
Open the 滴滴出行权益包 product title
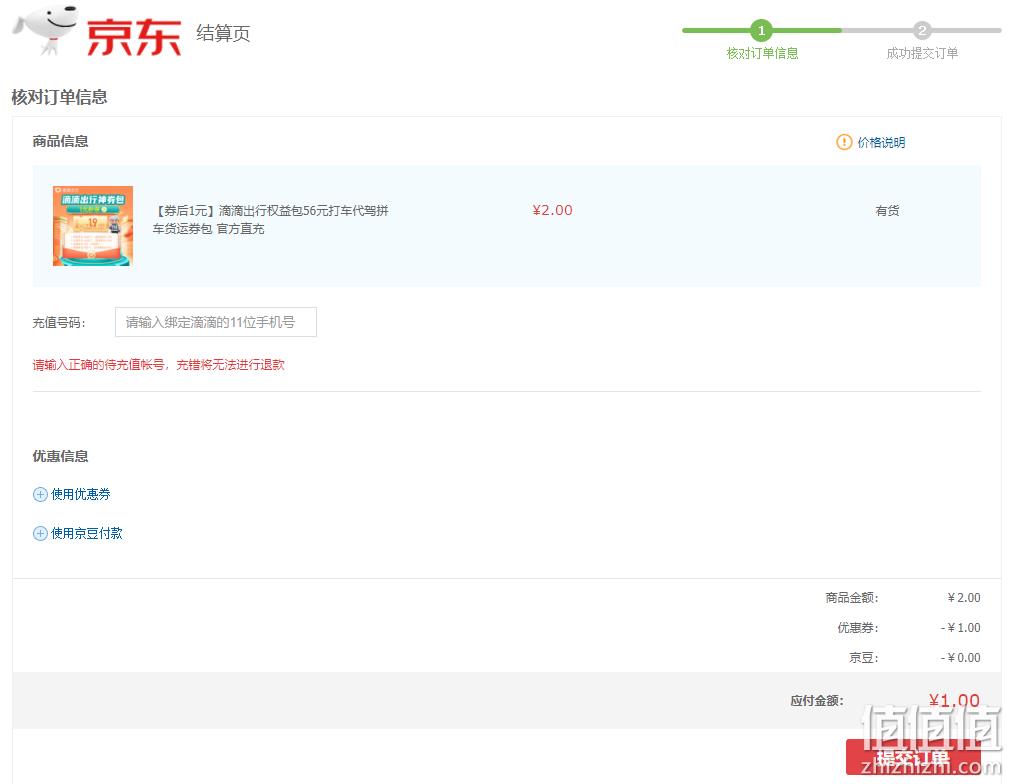coord(270,219)
